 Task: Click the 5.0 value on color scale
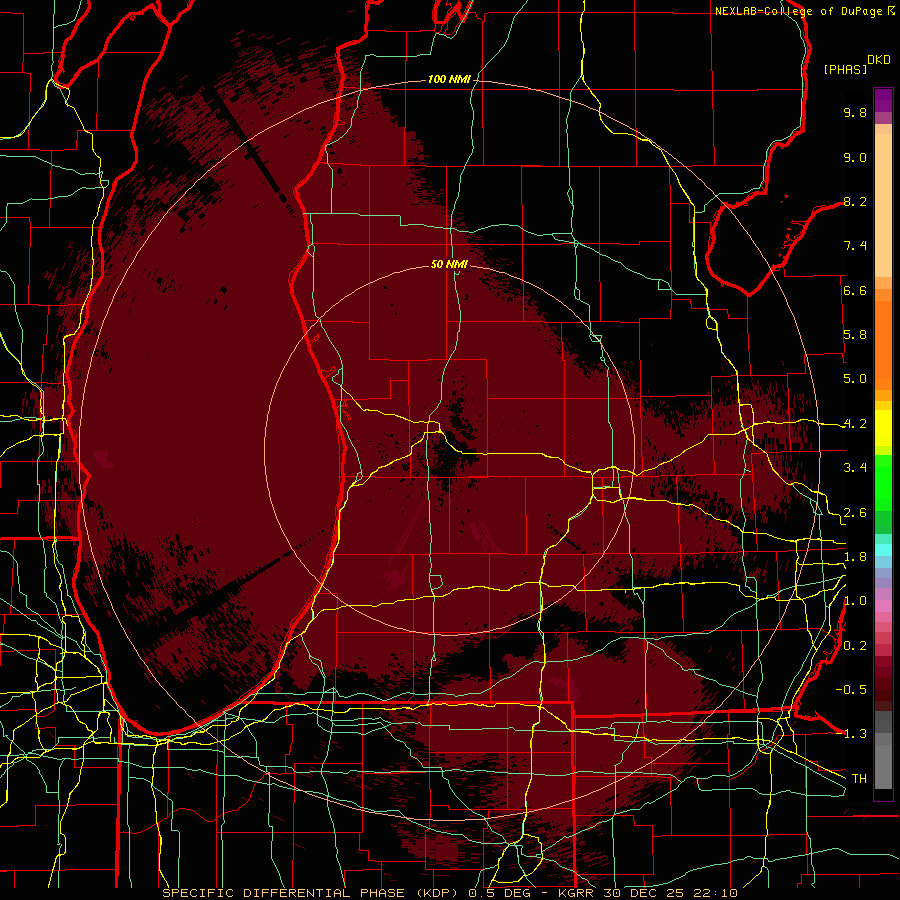tap(855, 379)
